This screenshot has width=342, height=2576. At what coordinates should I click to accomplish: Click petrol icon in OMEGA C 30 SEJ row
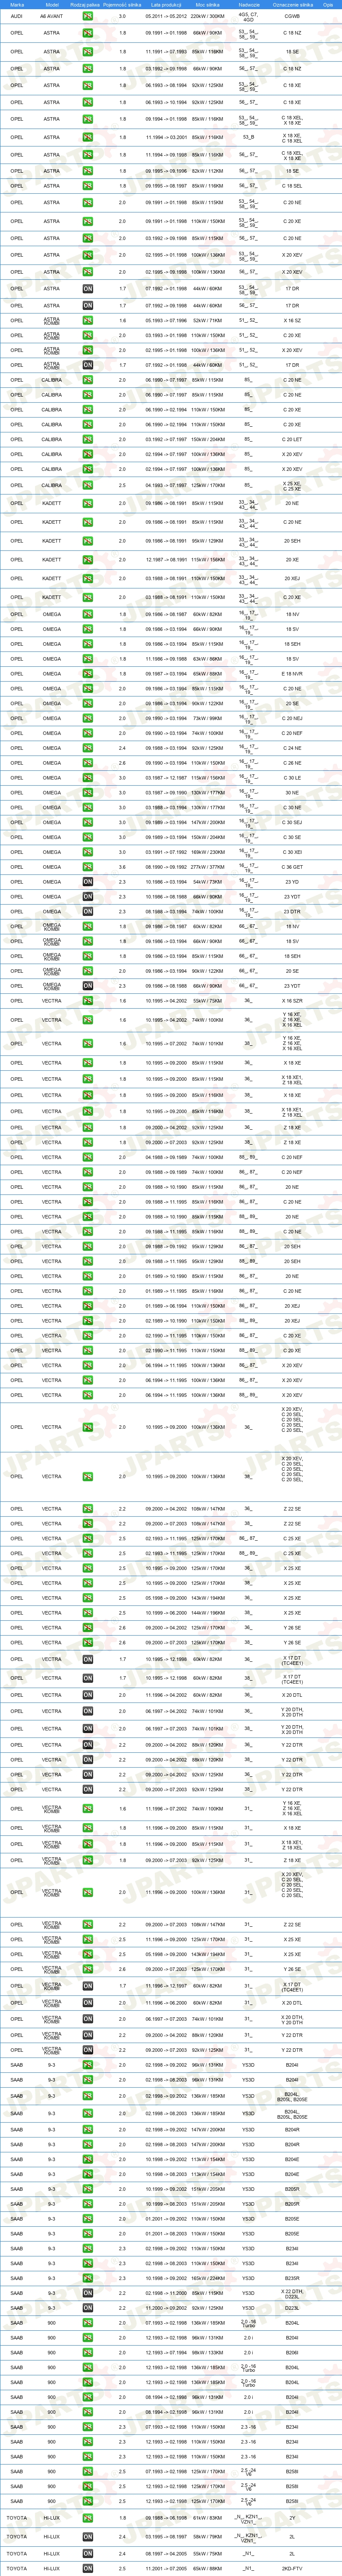click(x=88, y=822)
